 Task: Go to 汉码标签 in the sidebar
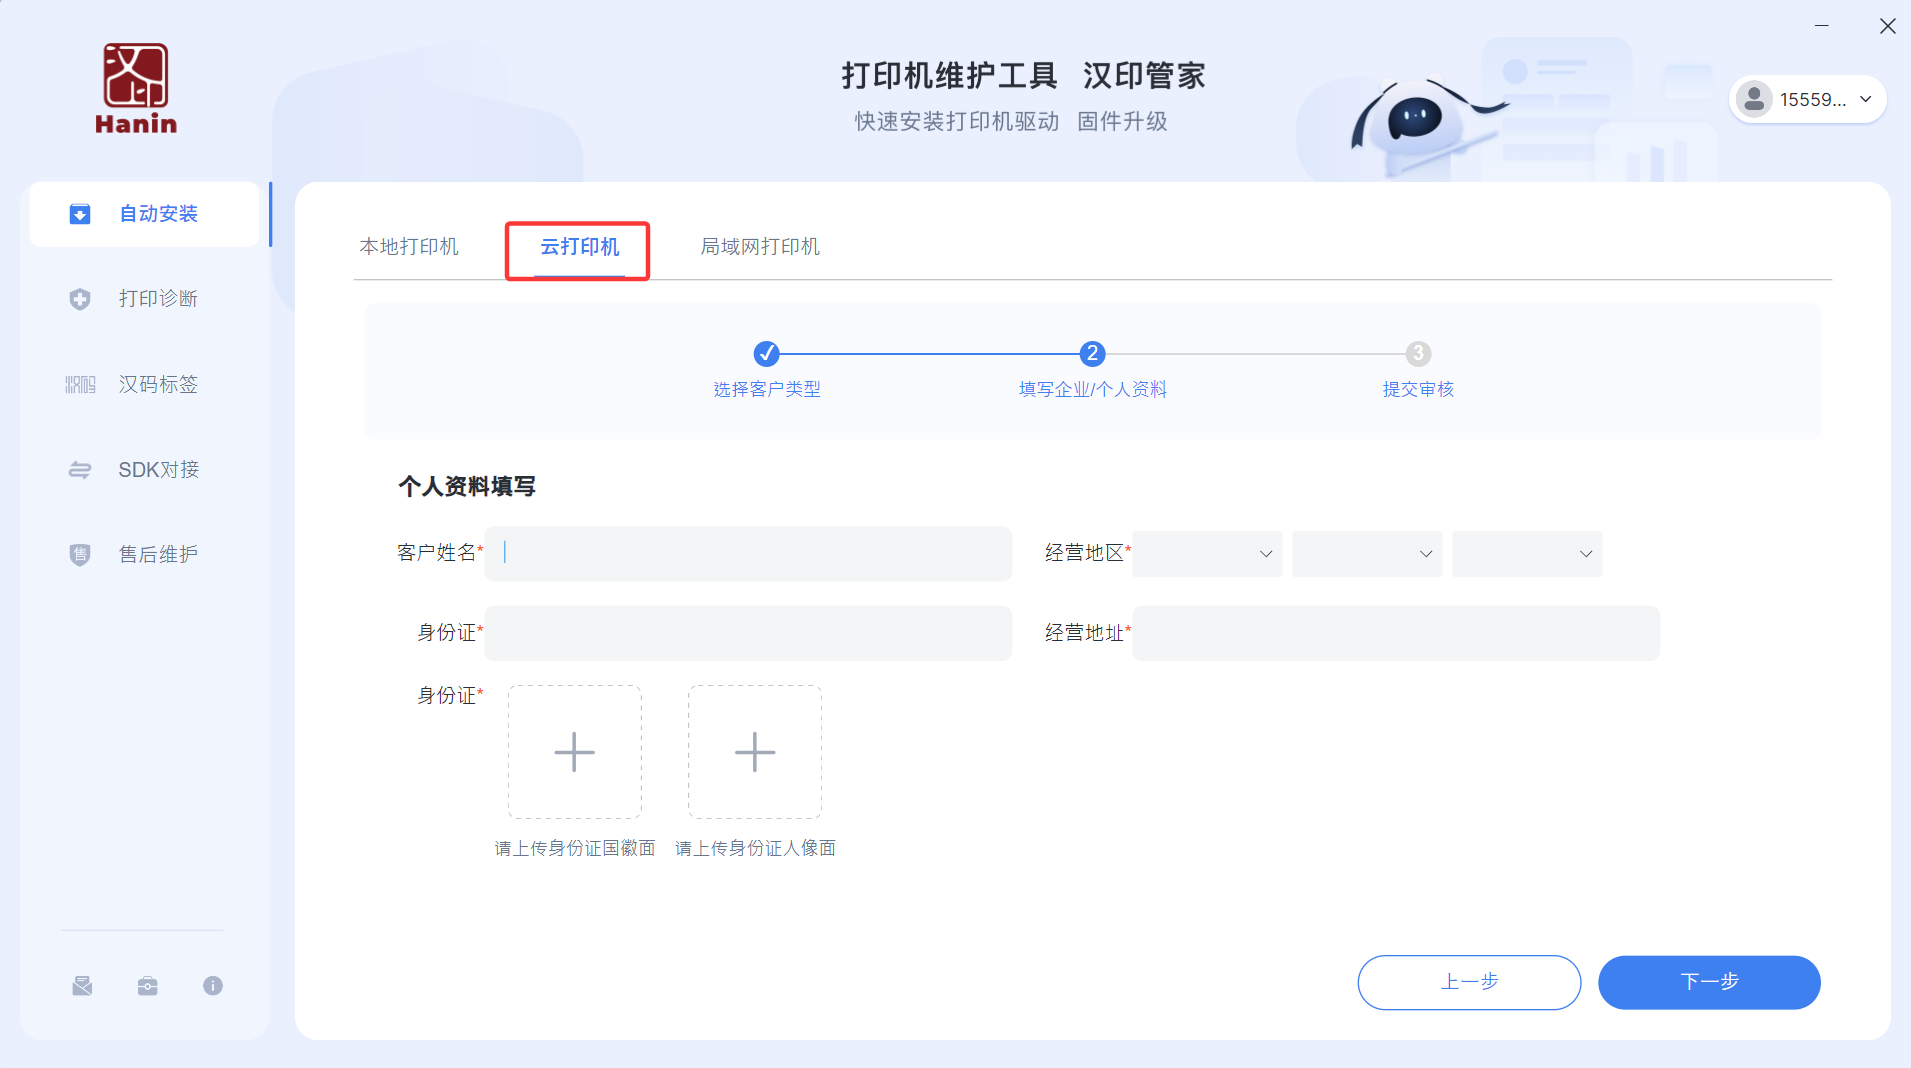(x=157, y=384)
